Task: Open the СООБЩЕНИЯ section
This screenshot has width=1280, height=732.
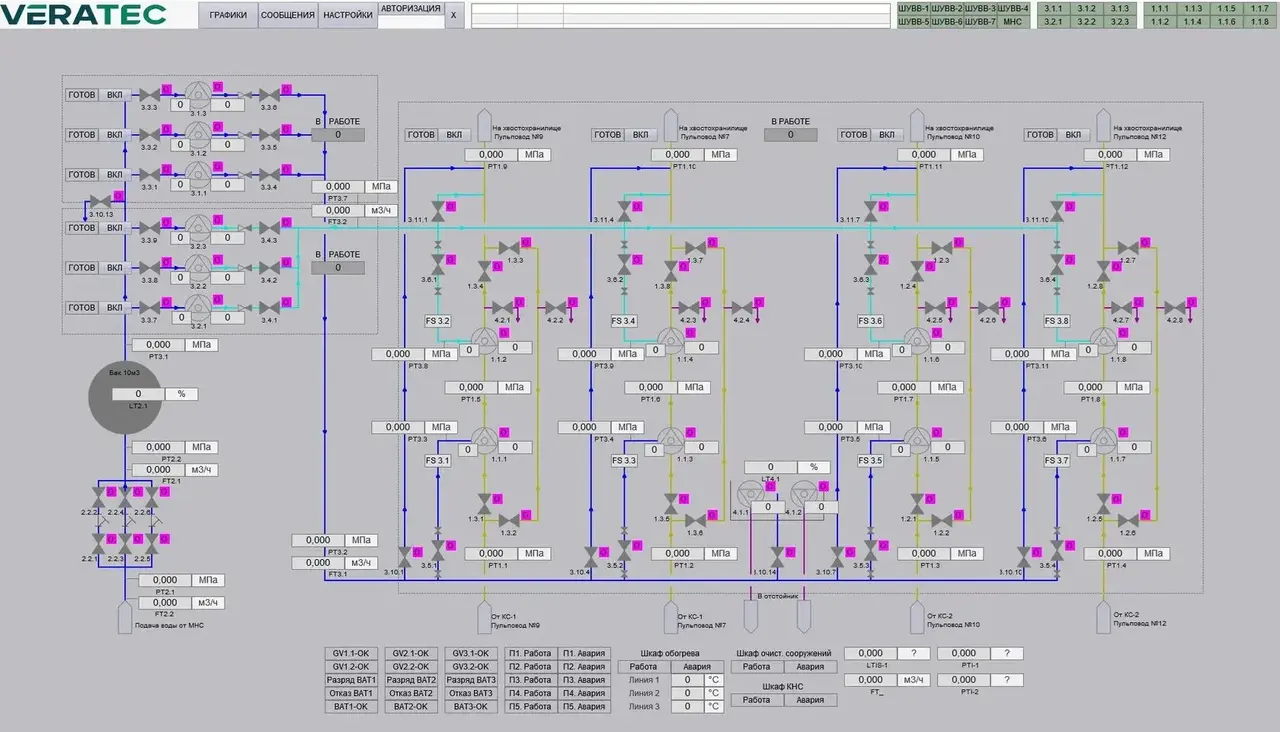Action: pyautogui.click(x=288, y=15)
